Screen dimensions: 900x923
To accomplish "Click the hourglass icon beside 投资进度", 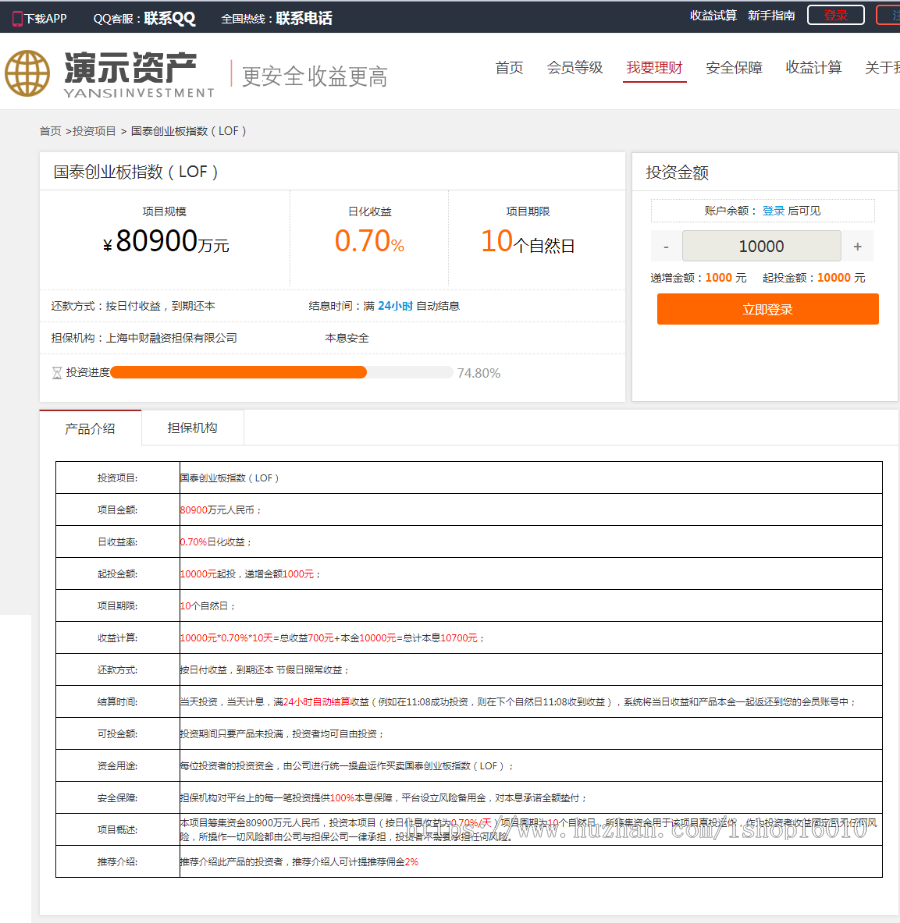I will pyautogui.click(x=57, y=372).
